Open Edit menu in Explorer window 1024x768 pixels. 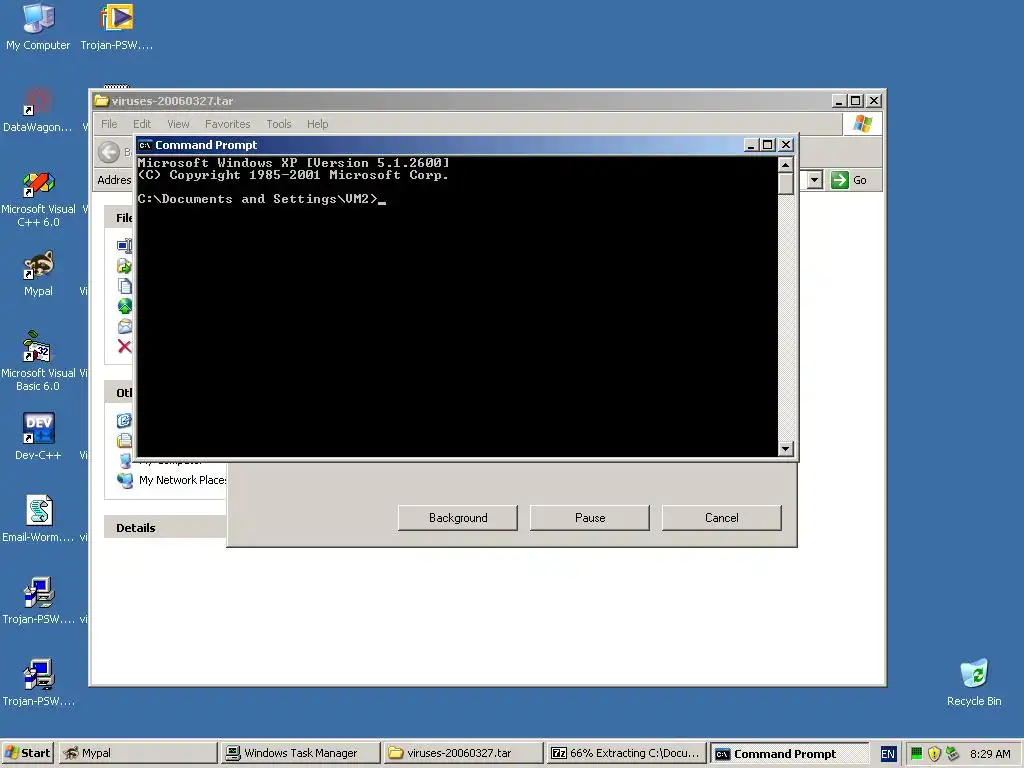pyautogui.click(x=142, y=124)
